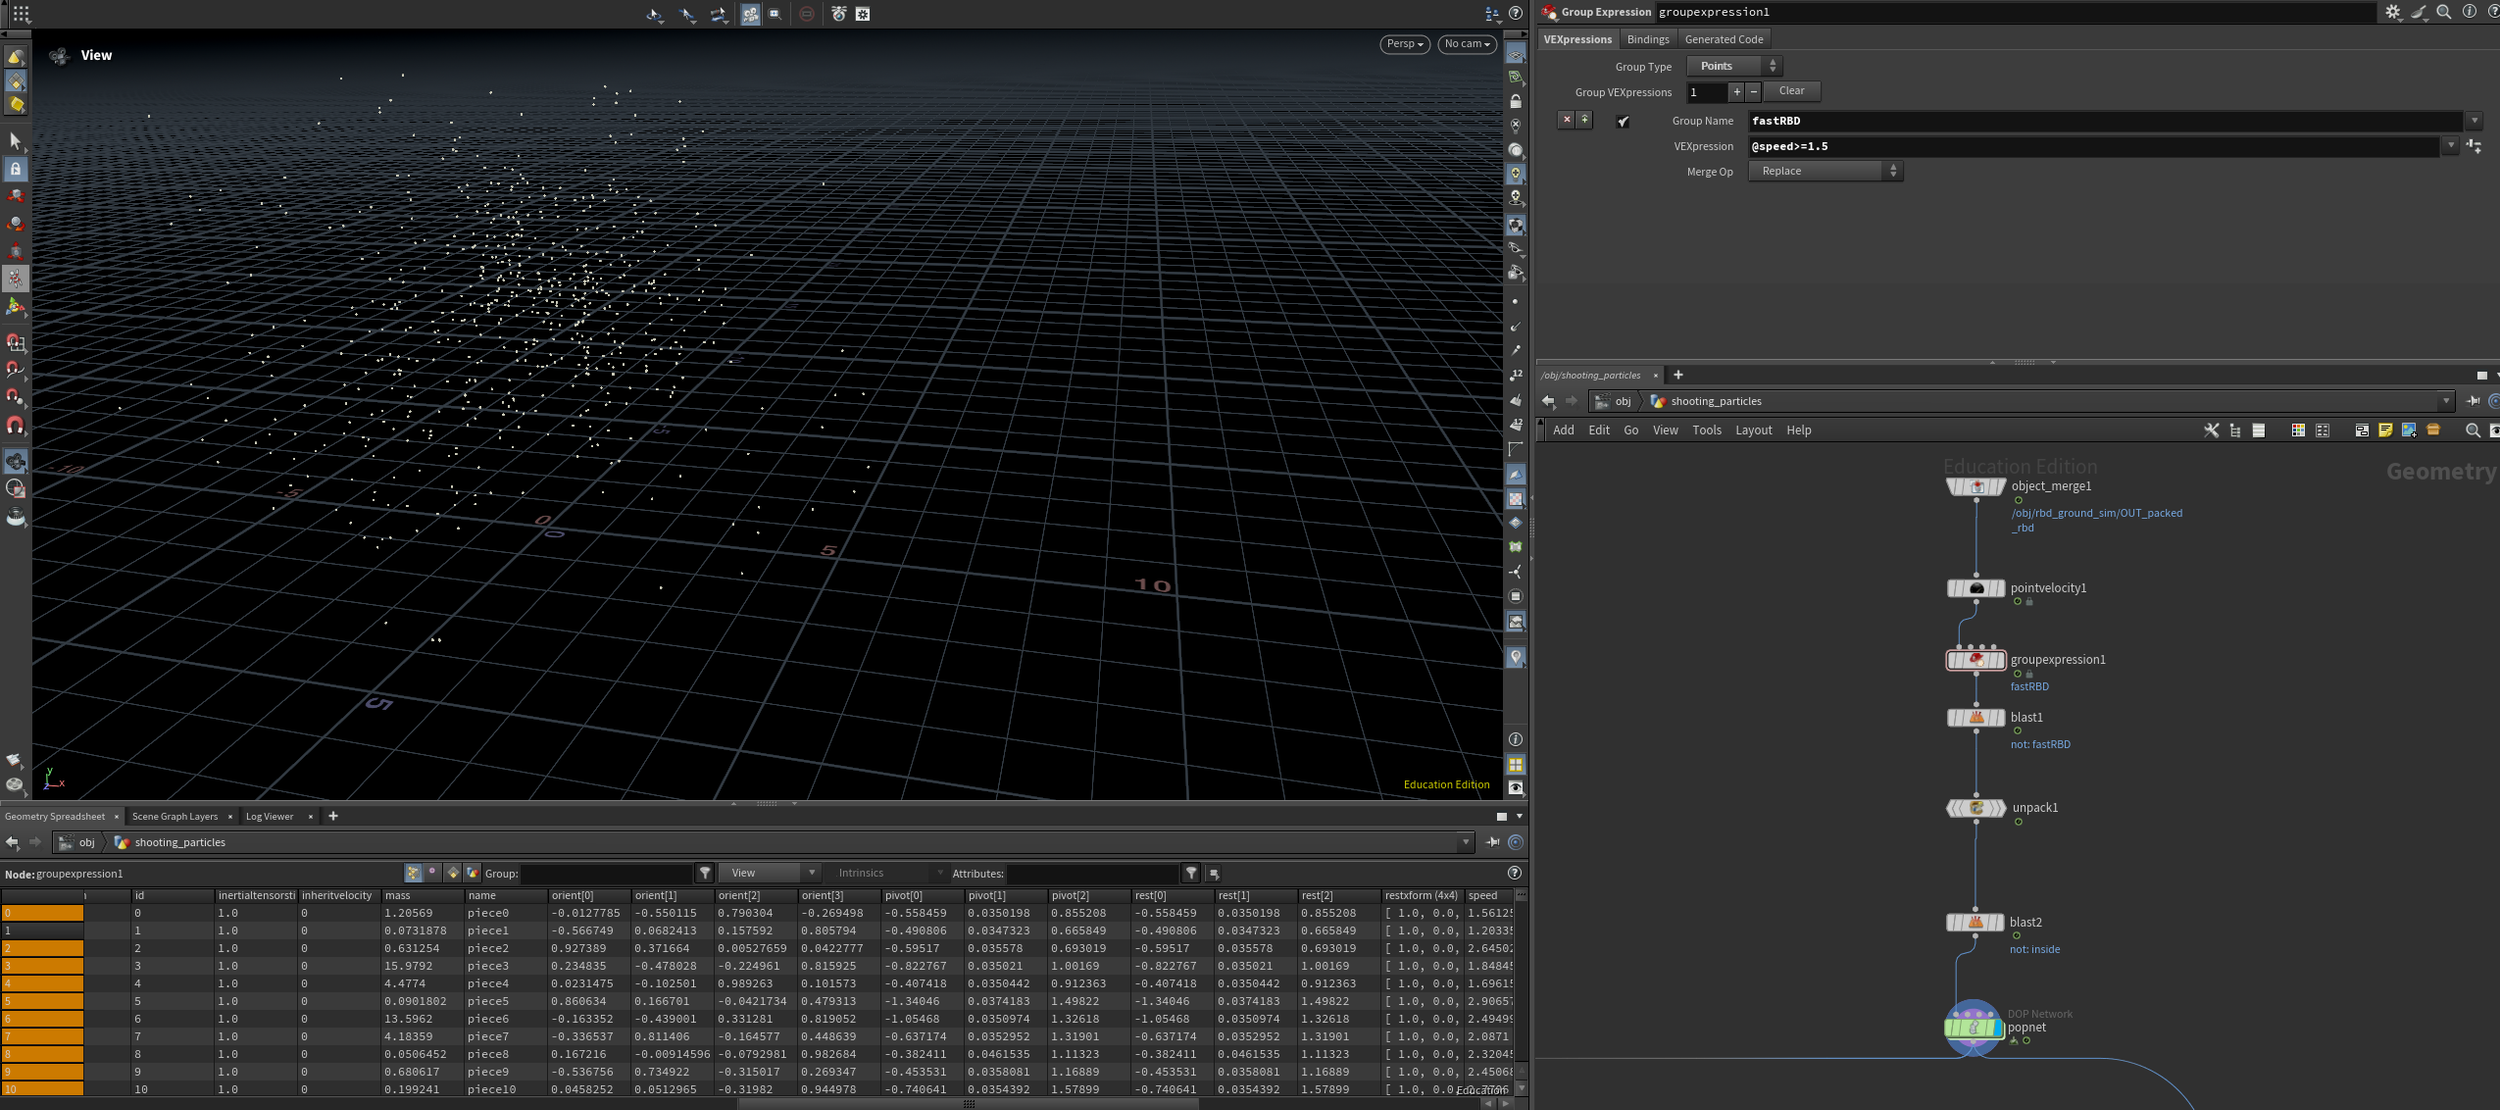Screen dimensions: 2500x1110
Task: Click the unpack1 node icon
Action: click(1976, 808)
